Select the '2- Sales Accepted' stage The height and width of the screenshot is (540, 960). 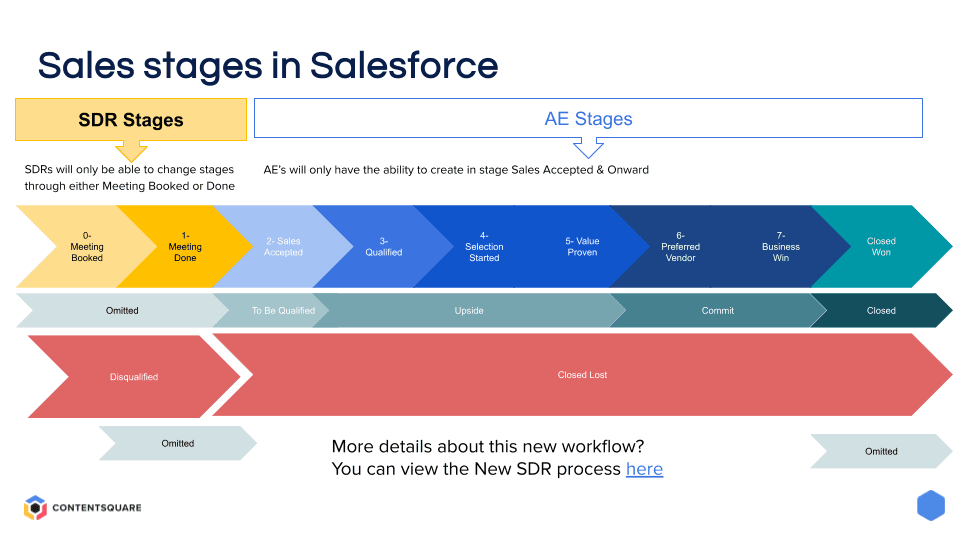pyautogui.click(x=283, y=247)
